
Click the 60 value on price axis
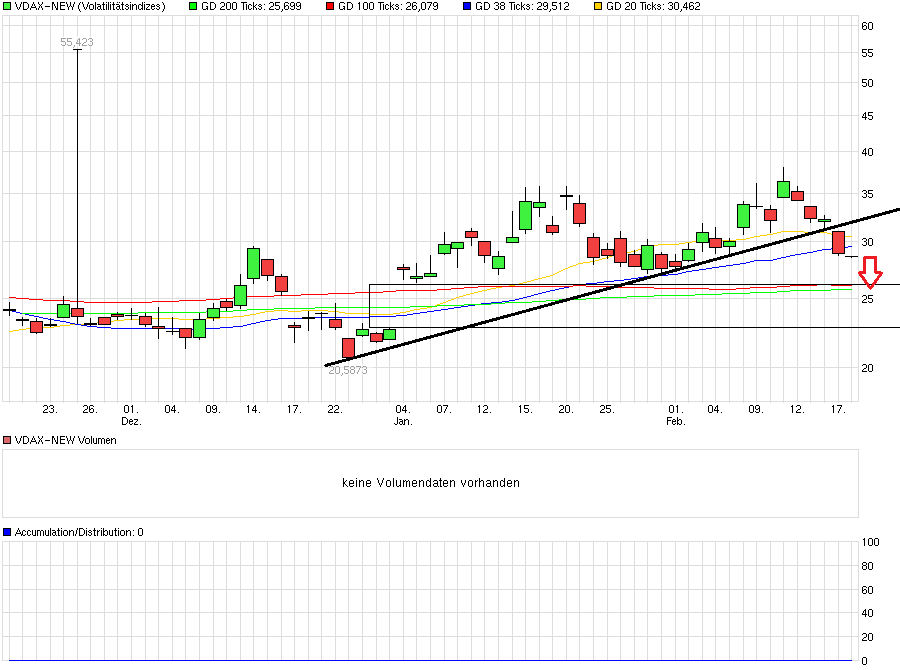(x=867, y=26)
